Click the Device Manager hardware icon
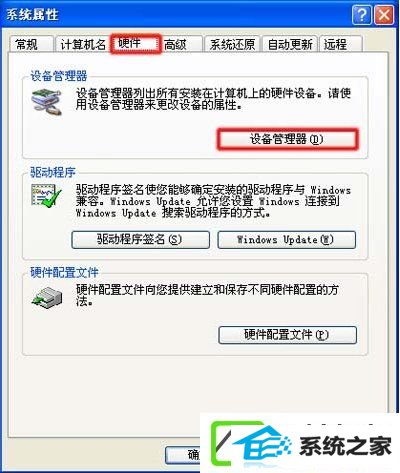 (47, 102)
